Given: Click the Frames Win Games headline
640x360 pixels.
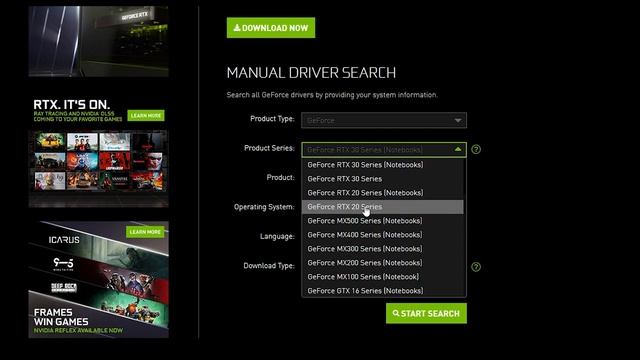Looking at the screenshot, I should point(61,317).
